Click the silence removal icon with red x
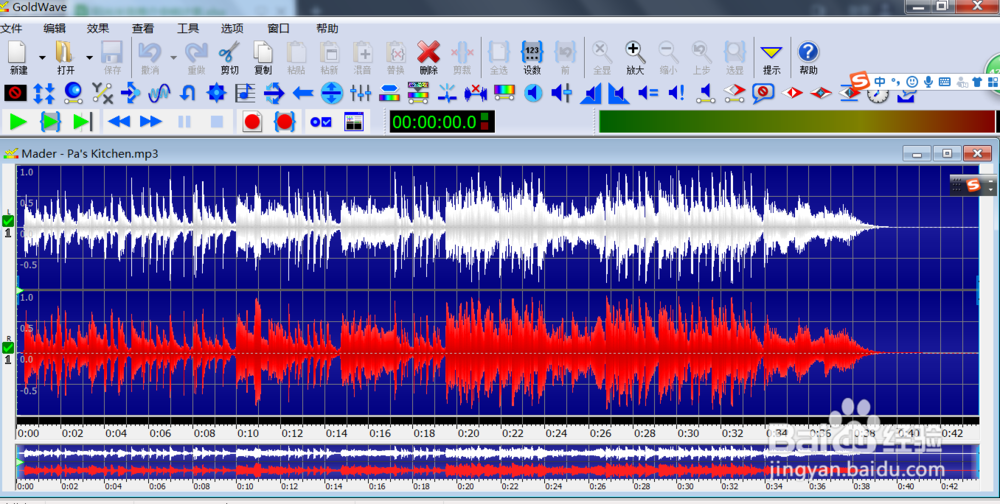This screenshot has width=1000, height=504. point(475,93)
